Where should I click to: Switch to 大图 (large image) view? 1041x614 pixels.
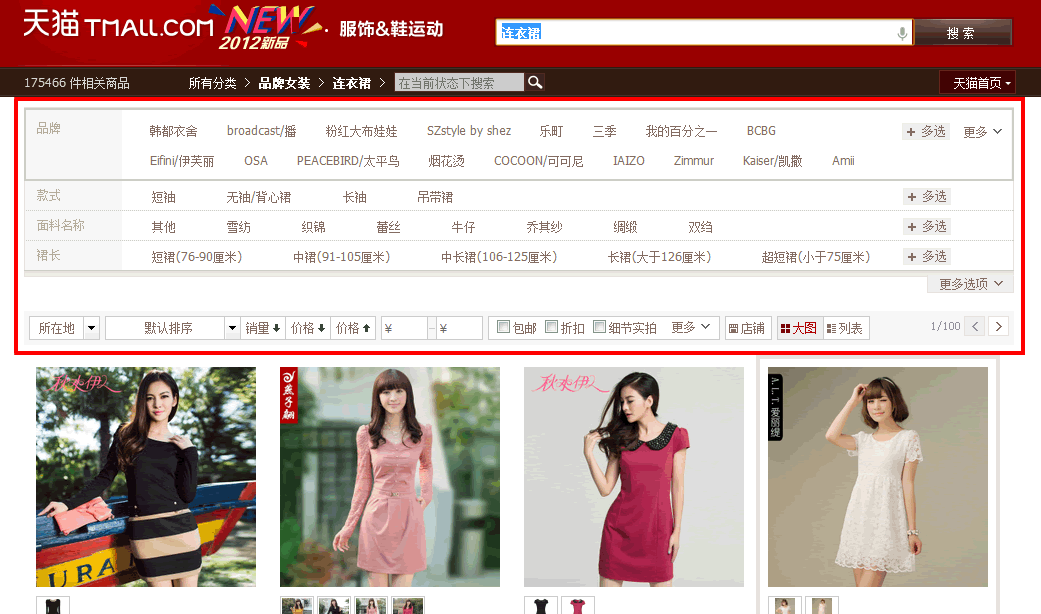[x=798, y=327]
